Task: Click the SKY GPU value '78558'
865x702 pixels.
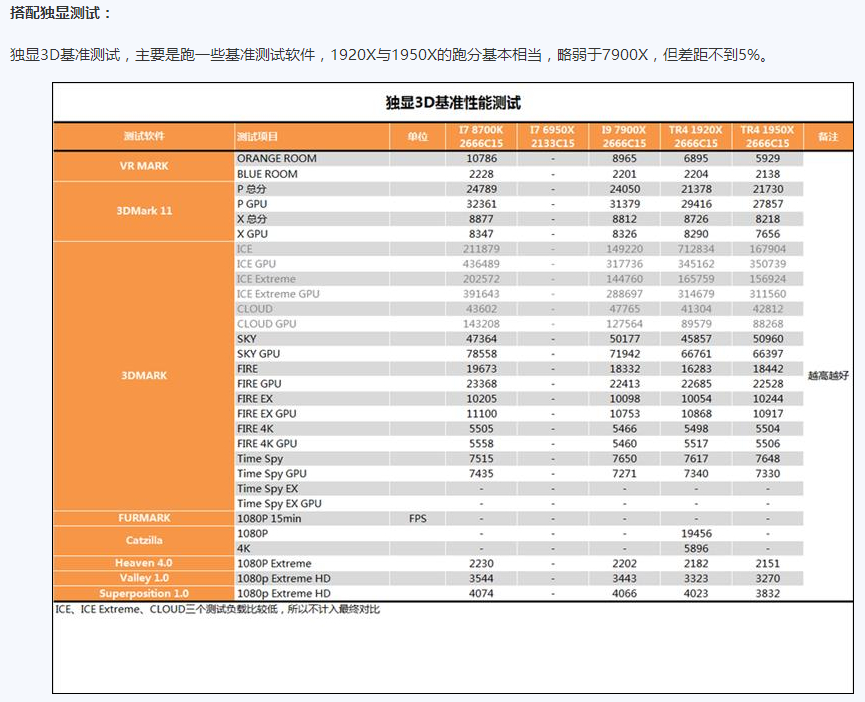Action: [x=481, y=353]
